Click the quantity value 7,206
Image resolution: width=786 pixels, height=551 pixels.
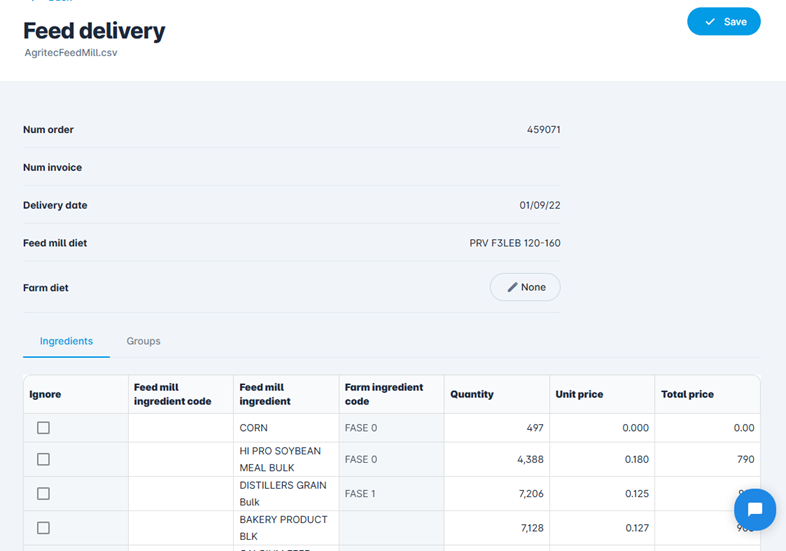tap(526, 494)
